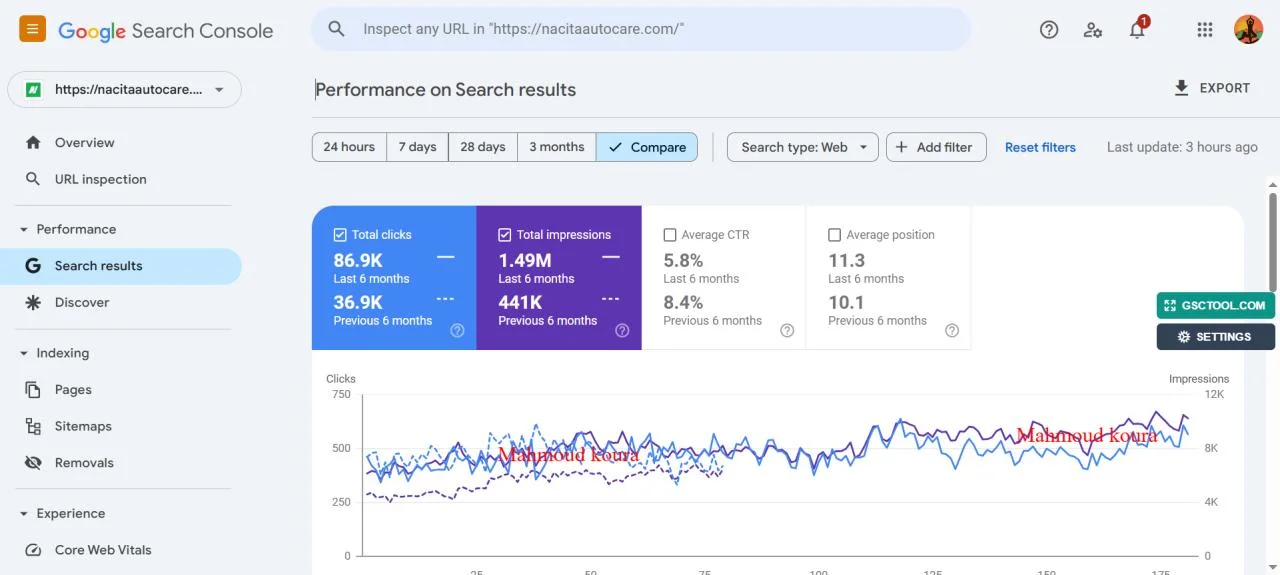Click the Core Web Vitals gauge icon

click(x=33, y=550)
